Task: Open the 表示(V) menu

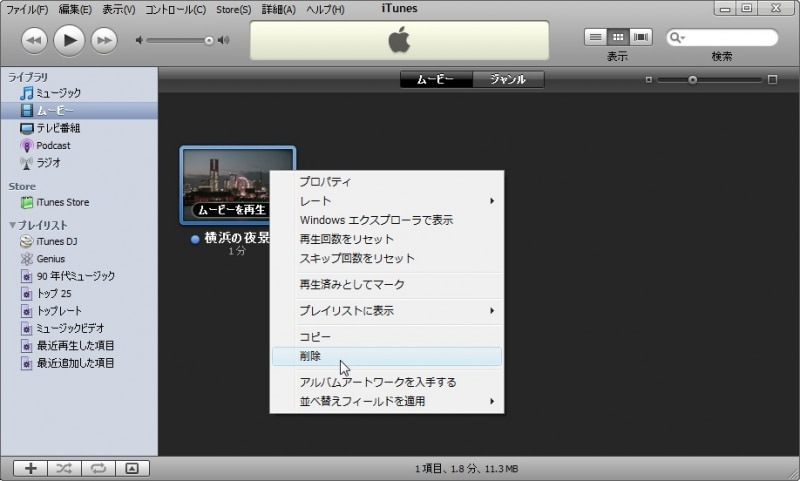Action: point(119,9)
